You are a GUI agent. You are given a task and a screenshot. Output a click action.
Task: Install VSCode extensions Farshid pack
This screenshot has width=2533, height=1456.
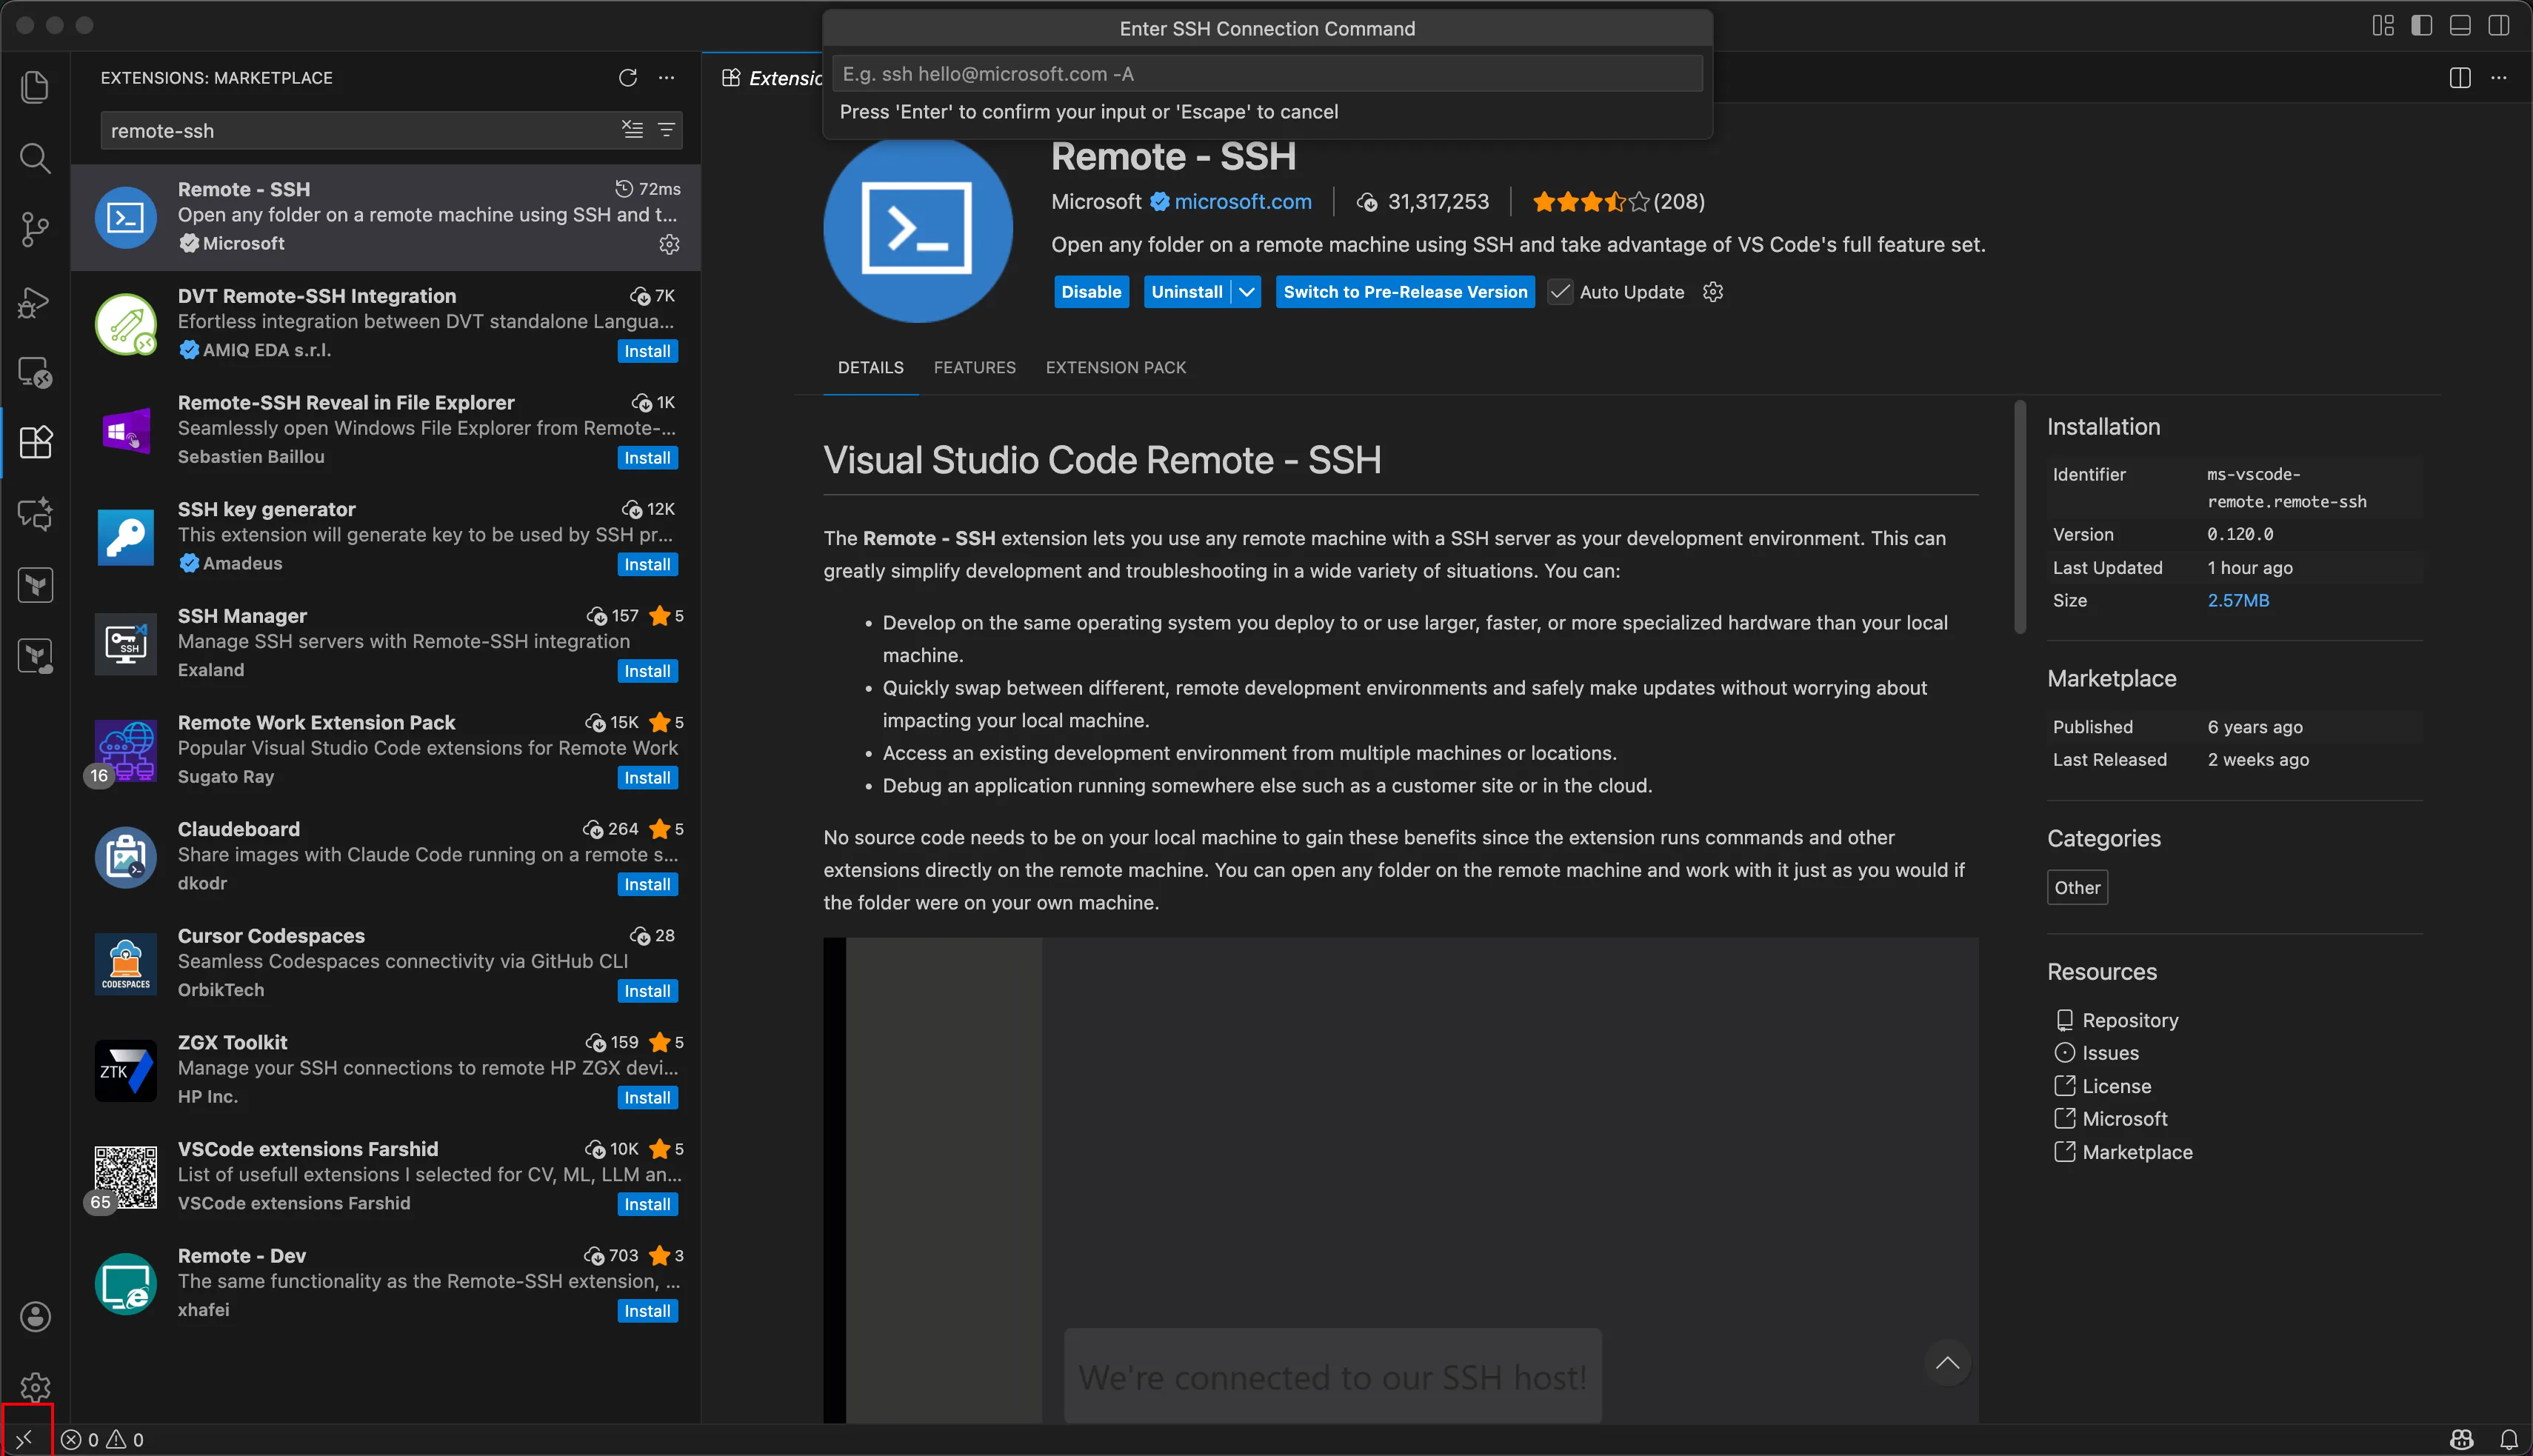(x=647, y=1205)
